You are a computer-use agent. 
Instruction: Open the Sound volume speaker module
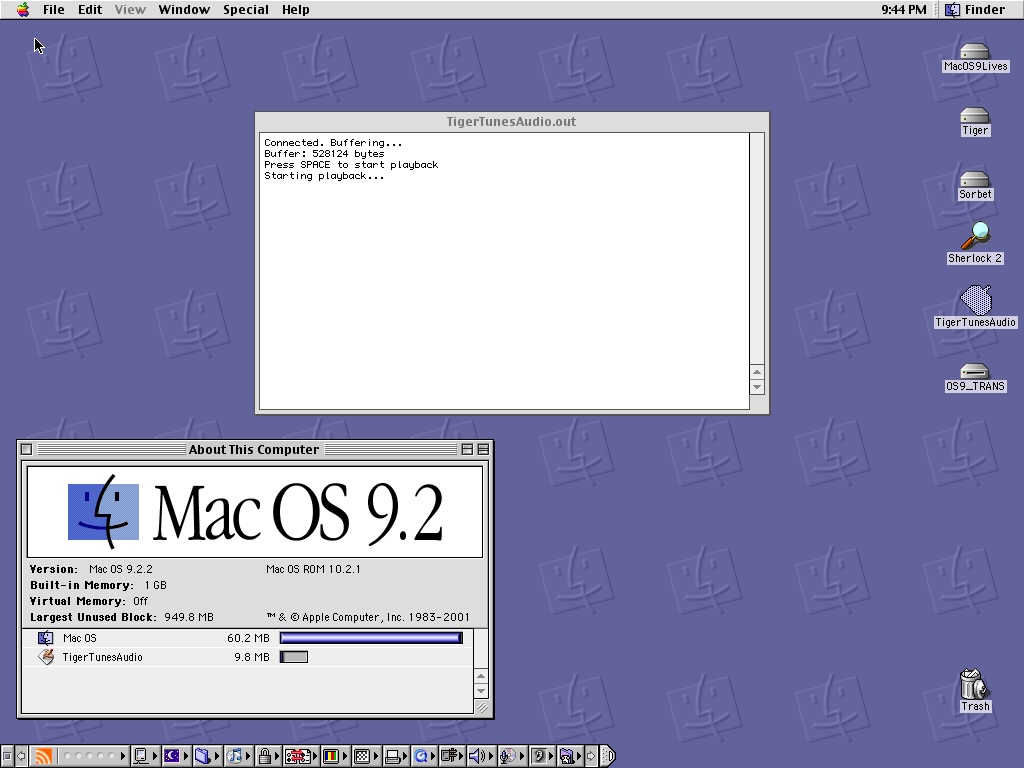coord(481,756)
